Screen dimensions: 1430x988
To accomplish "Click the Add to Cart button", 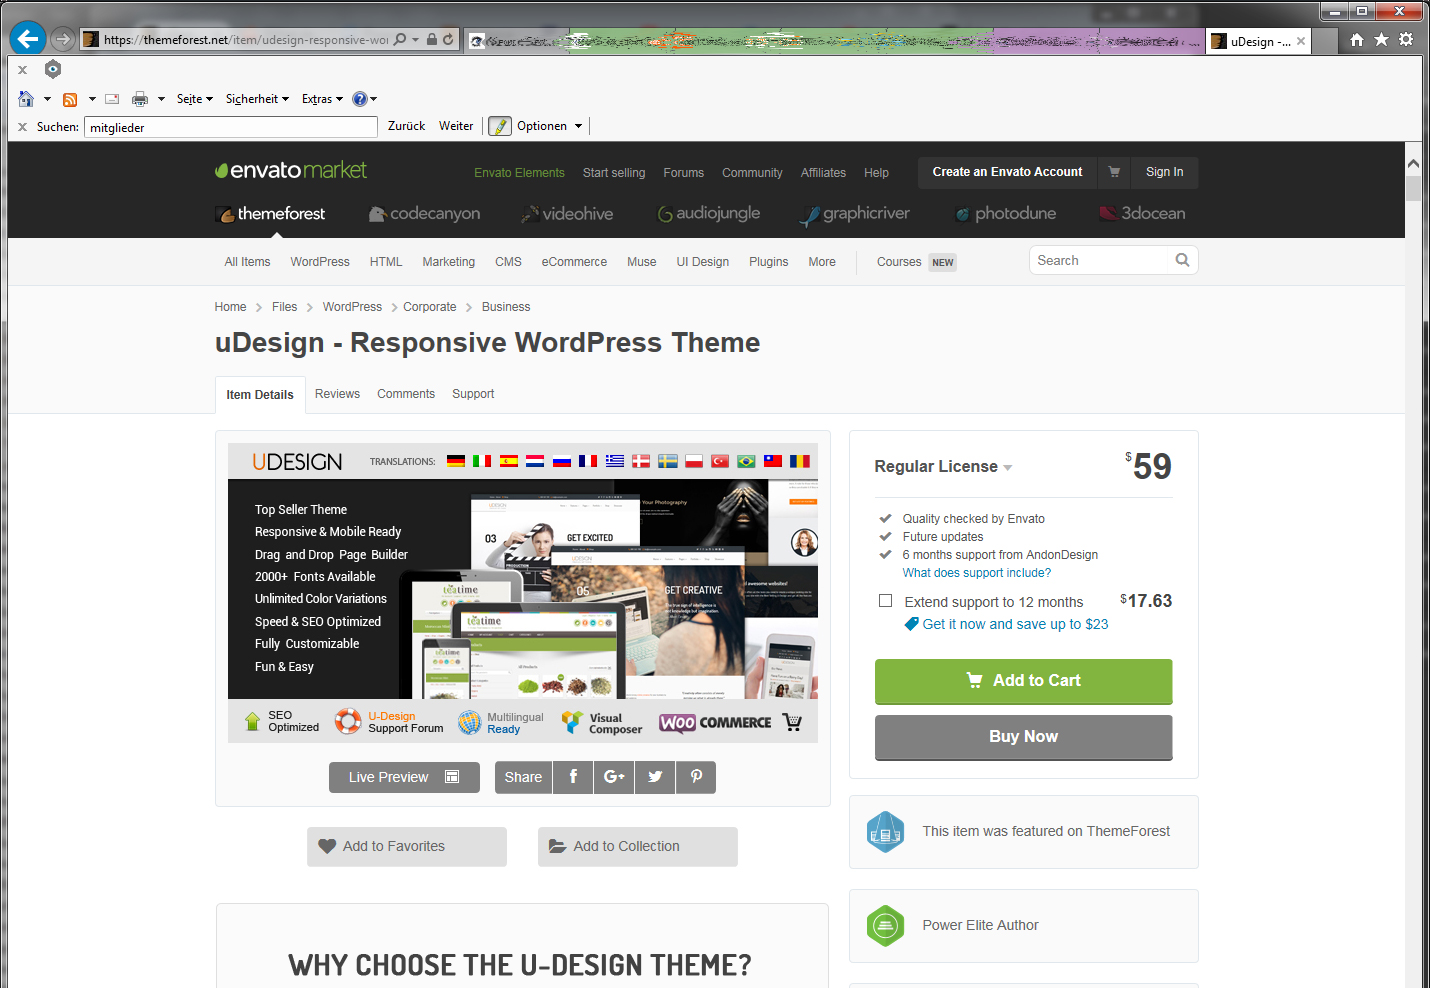I will tap(1023, 681).
